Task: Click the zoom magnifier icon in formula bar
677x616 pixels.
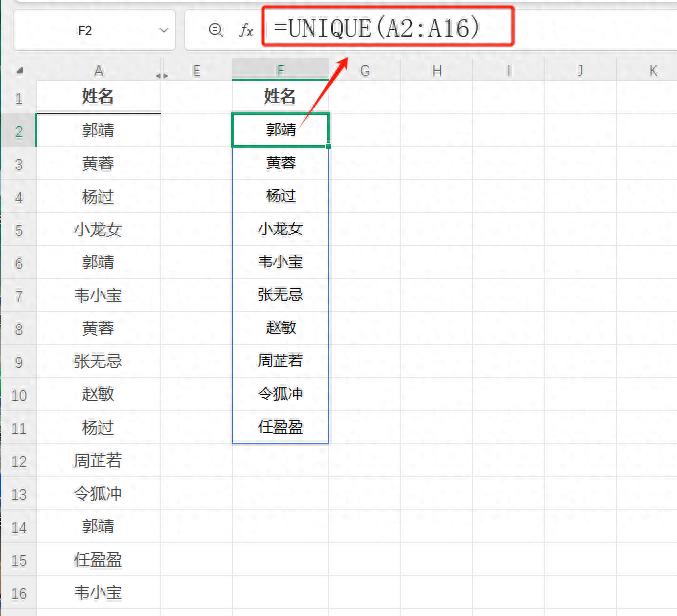Action: pyautogui.click(x=215, y=30)
